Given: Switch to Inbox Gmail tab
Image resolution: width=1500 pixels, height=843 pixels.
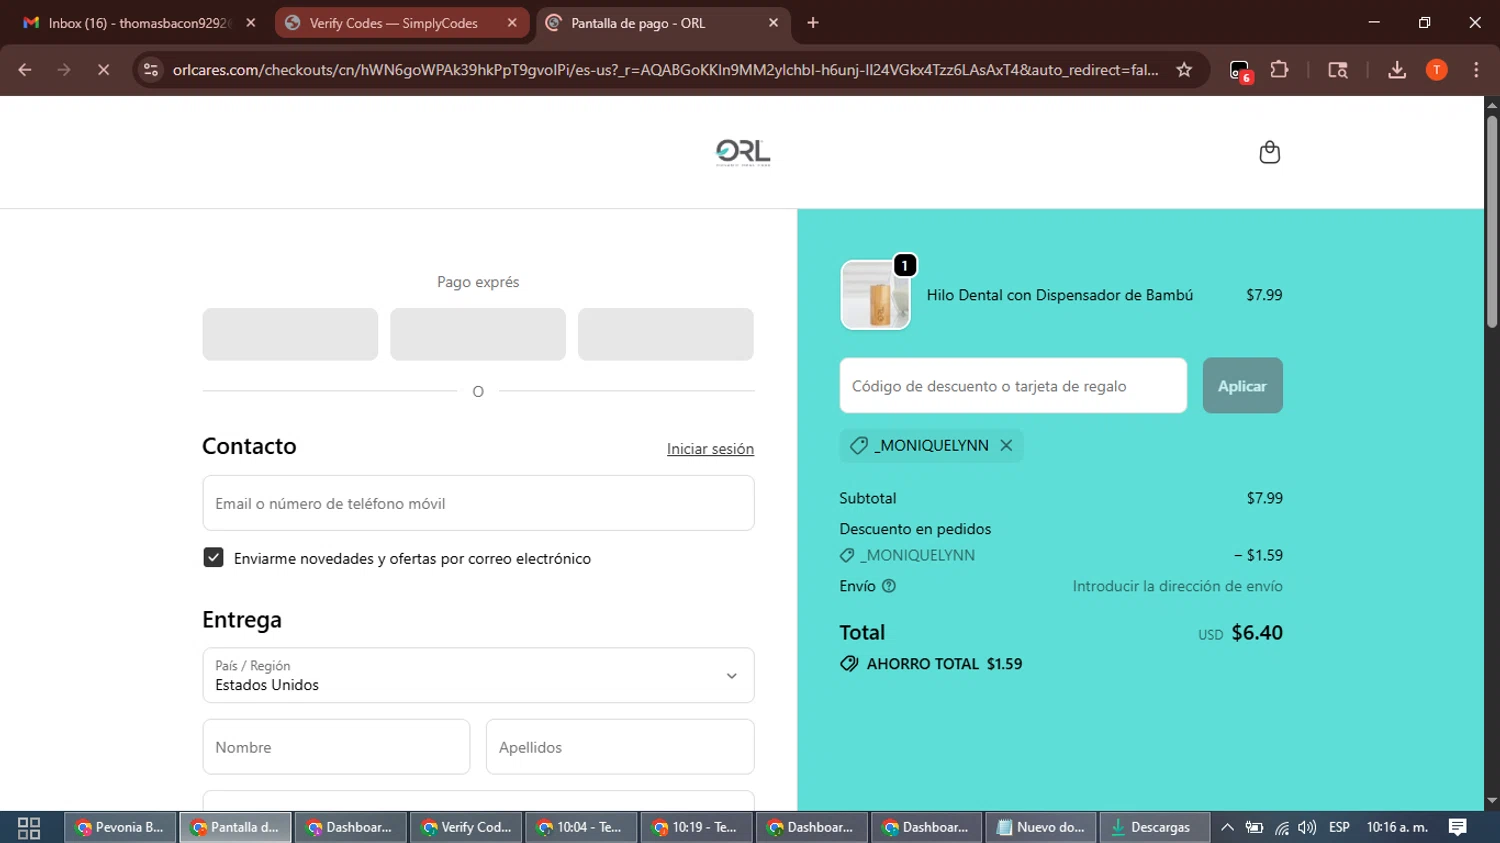Looking at the screenshot, I should tap(138, 23).
